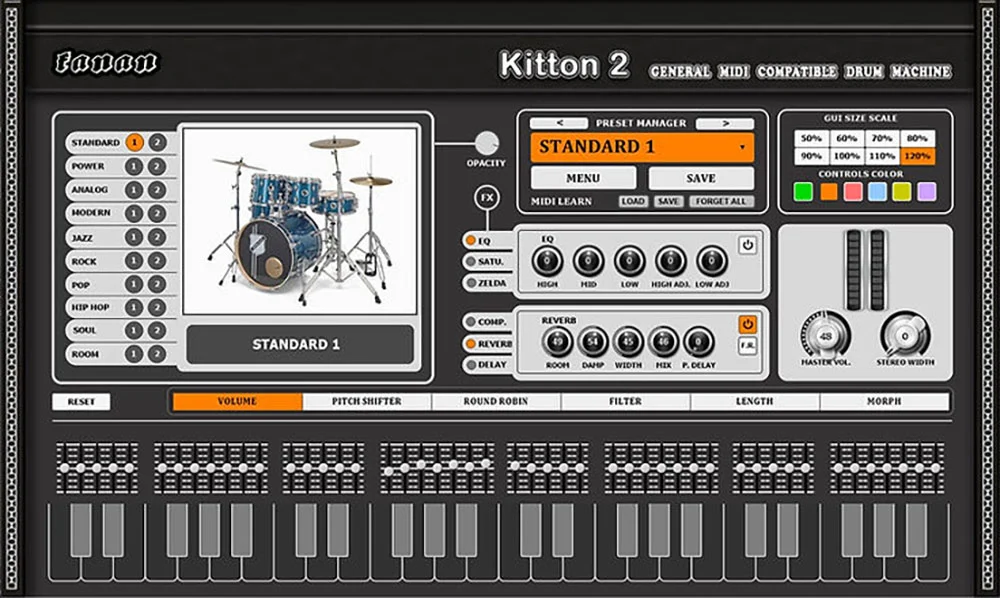Image resolution: width=1000 pixels, height=598 pixels.
Task: Click the Stereo Width knob
Action: (905, 334)
